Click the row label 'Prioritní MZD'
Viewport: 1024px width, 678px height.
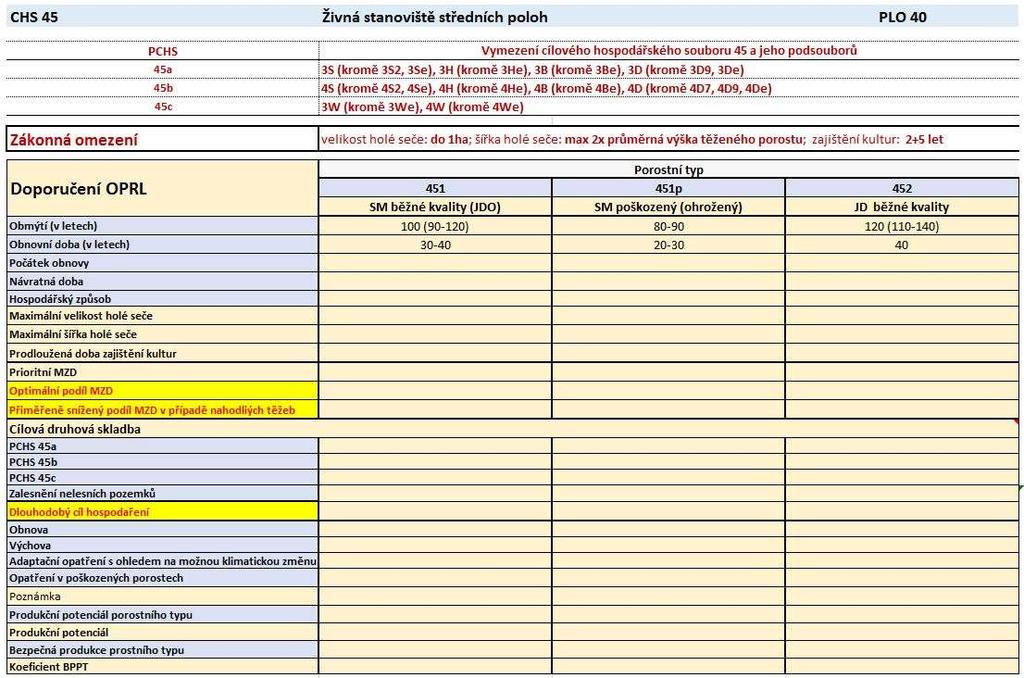pyautogui.click(x=162, y=372)
